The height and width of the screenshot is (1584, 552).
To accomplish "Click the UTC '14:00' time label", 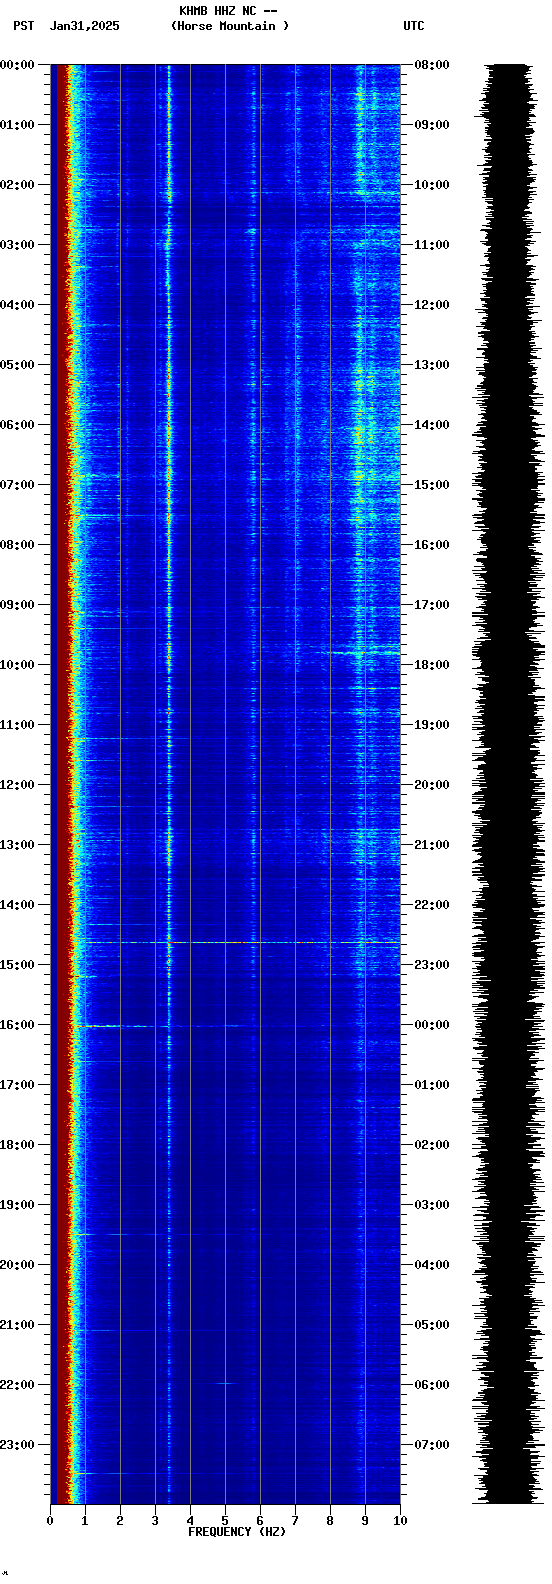I will 432,425.
